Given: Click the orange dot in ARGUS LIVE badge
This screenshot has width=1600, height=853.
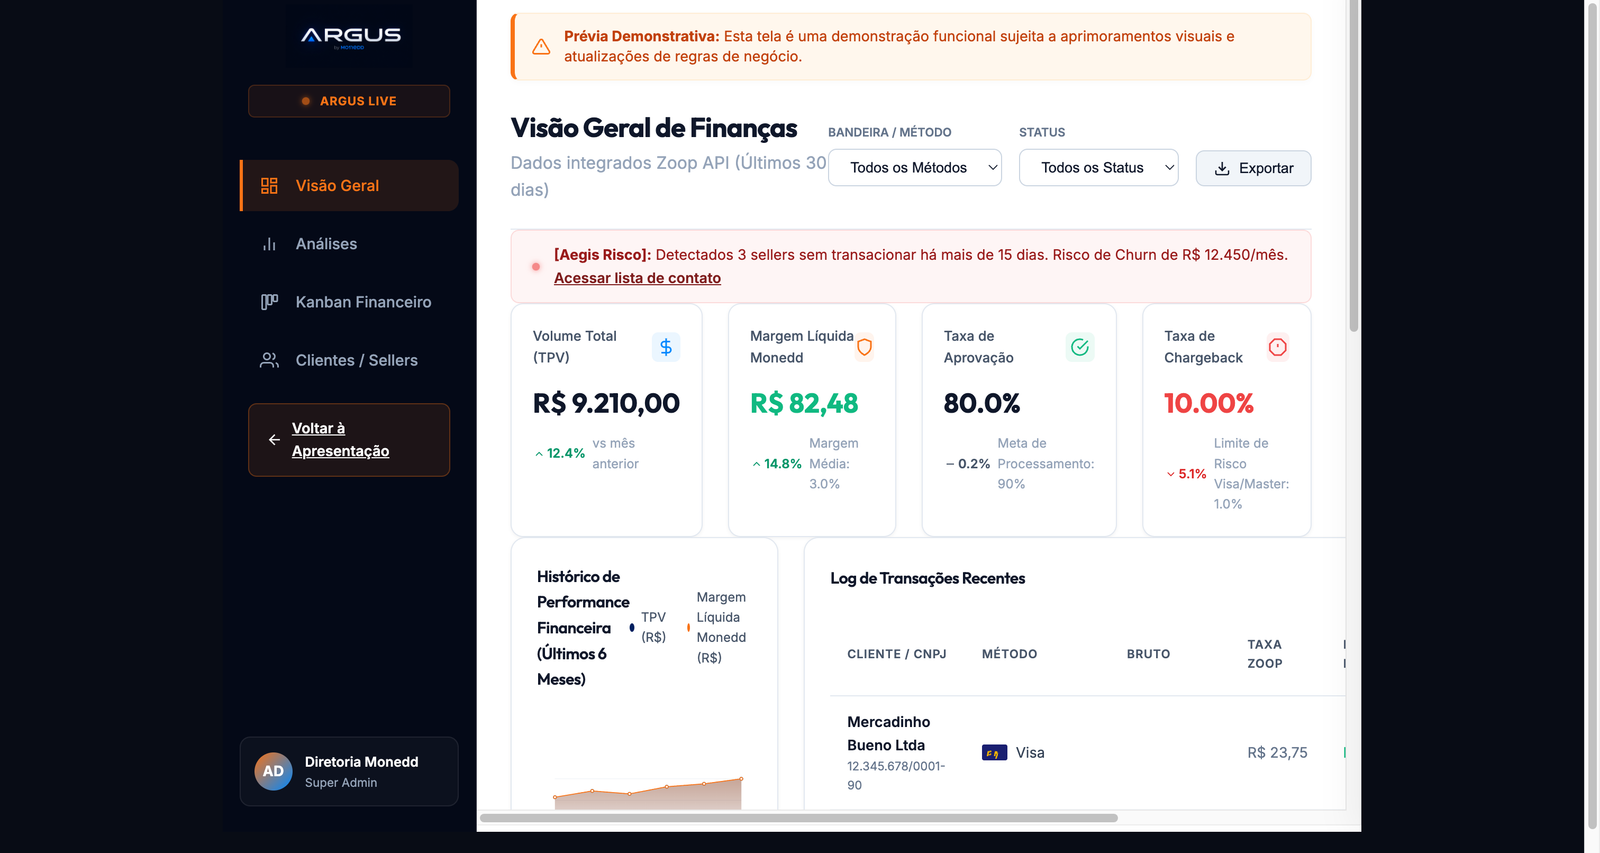Looking at the screenshot, I should [x=306, y=101].
